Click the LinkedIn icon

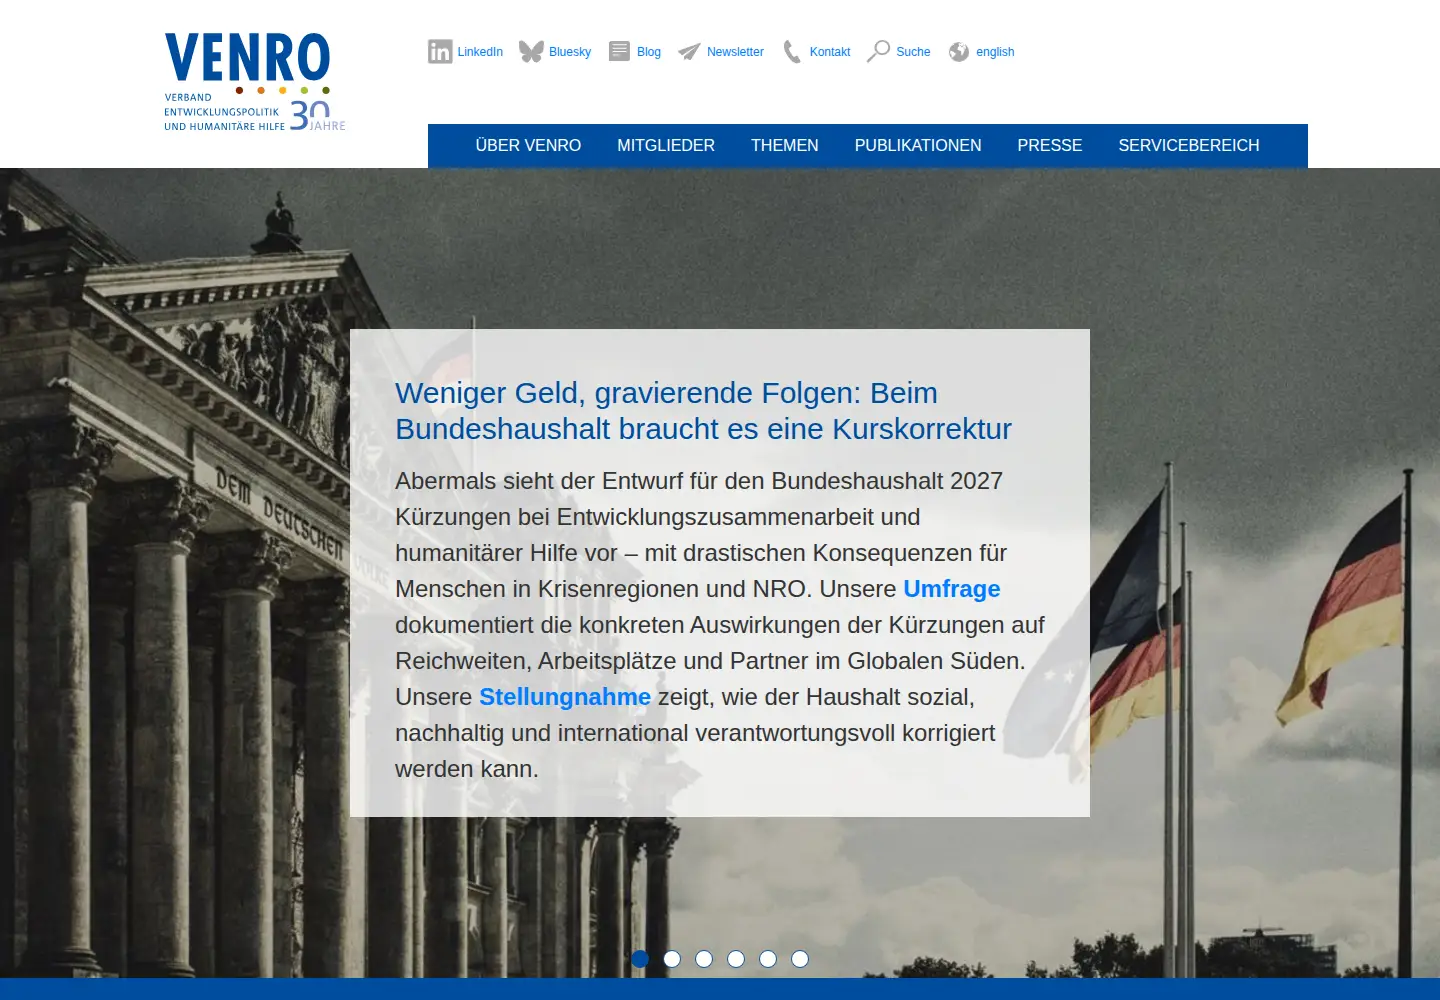(440, 52)
